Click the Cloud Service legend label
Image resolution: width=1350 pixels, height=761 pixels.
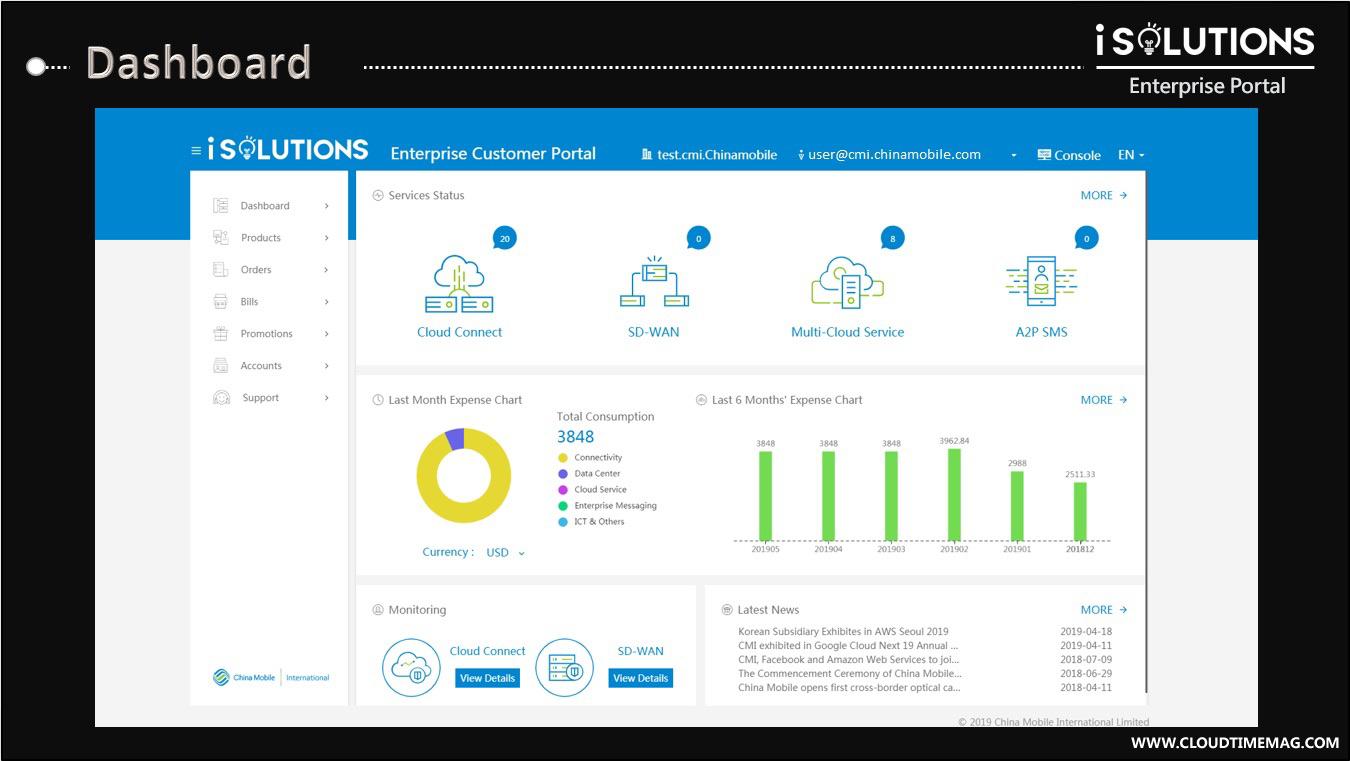coord(600,490)
